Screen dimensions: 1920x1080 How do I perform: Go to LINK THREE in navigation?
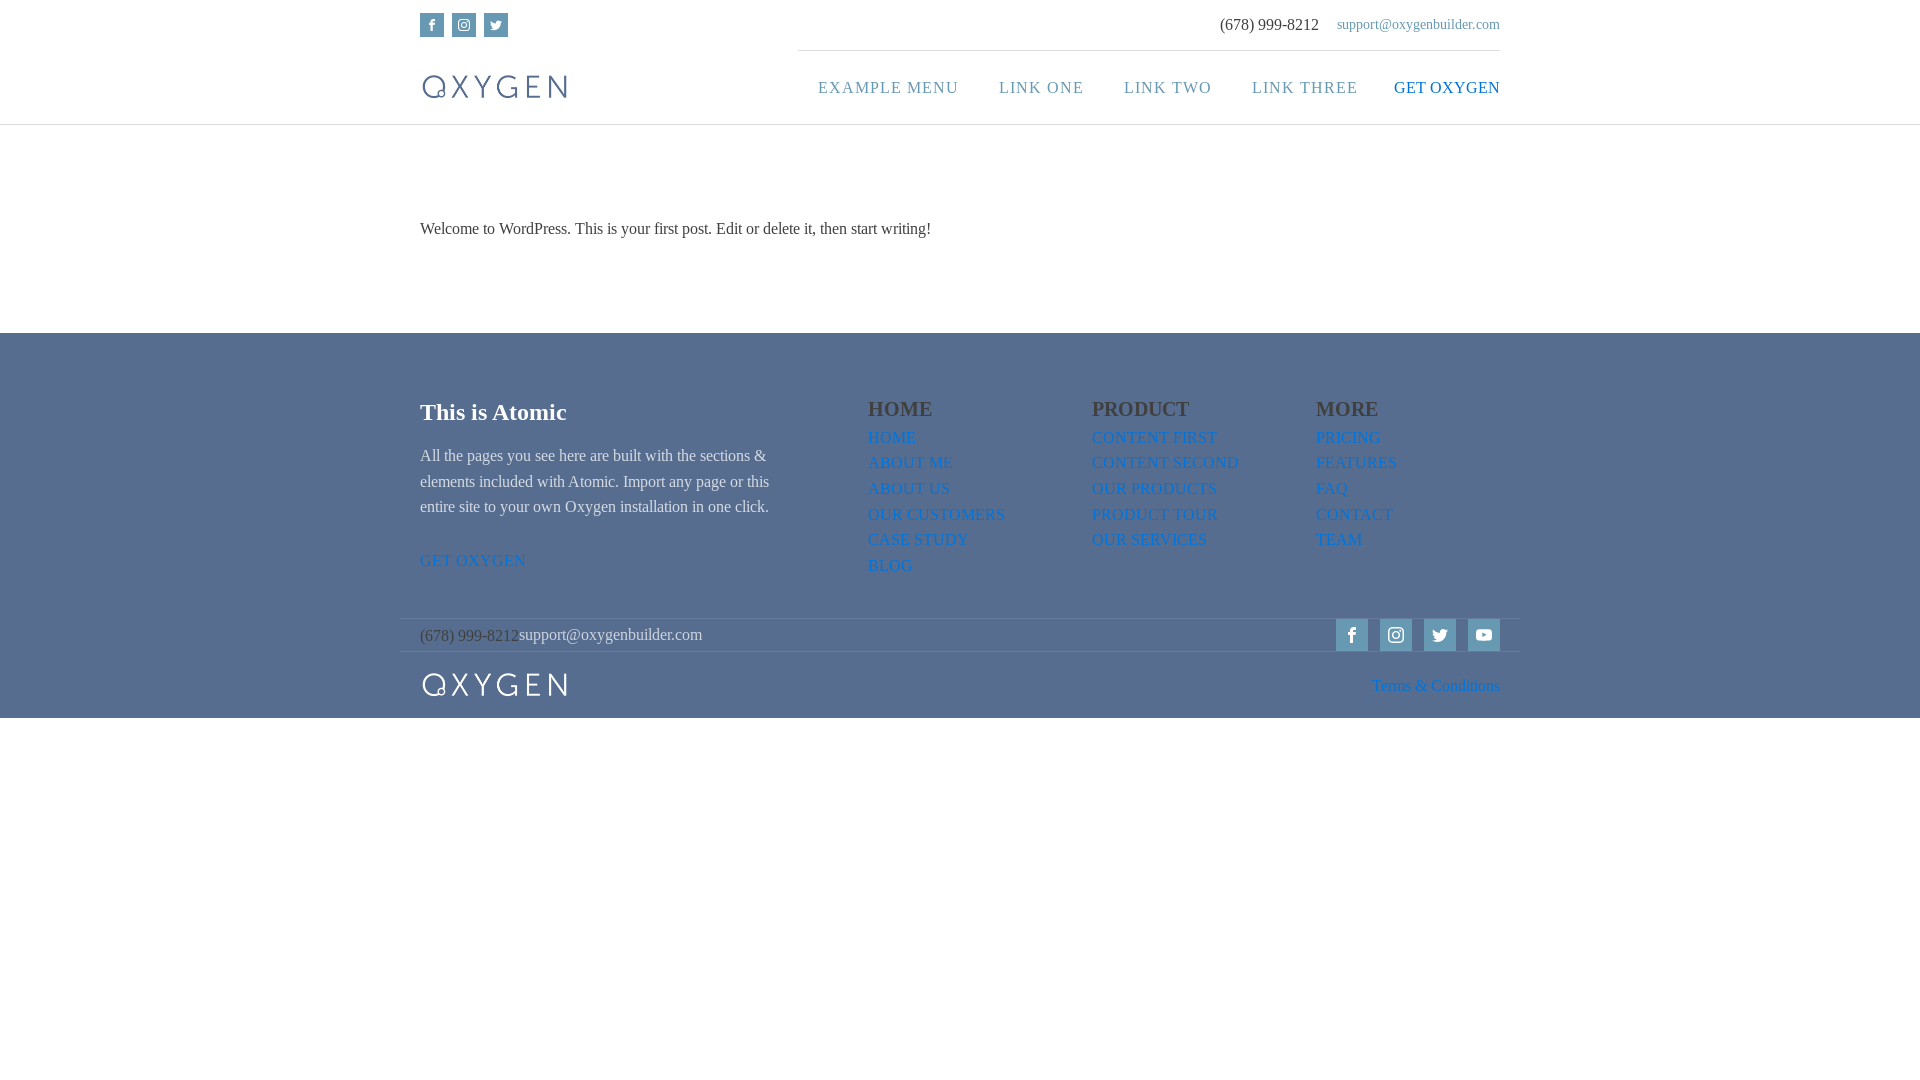click(x=1304, y=88)
